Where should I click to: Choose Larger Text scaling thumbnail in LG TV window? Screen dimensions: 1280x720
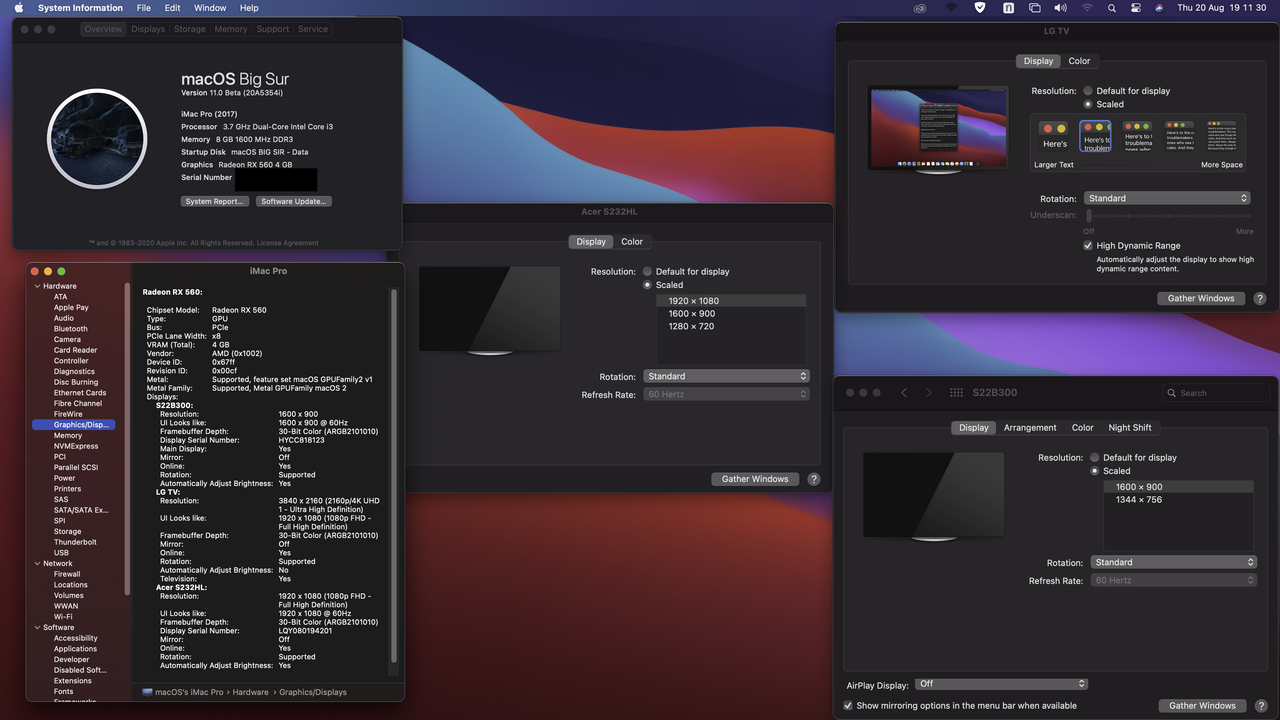click(x=1054, y=135)
